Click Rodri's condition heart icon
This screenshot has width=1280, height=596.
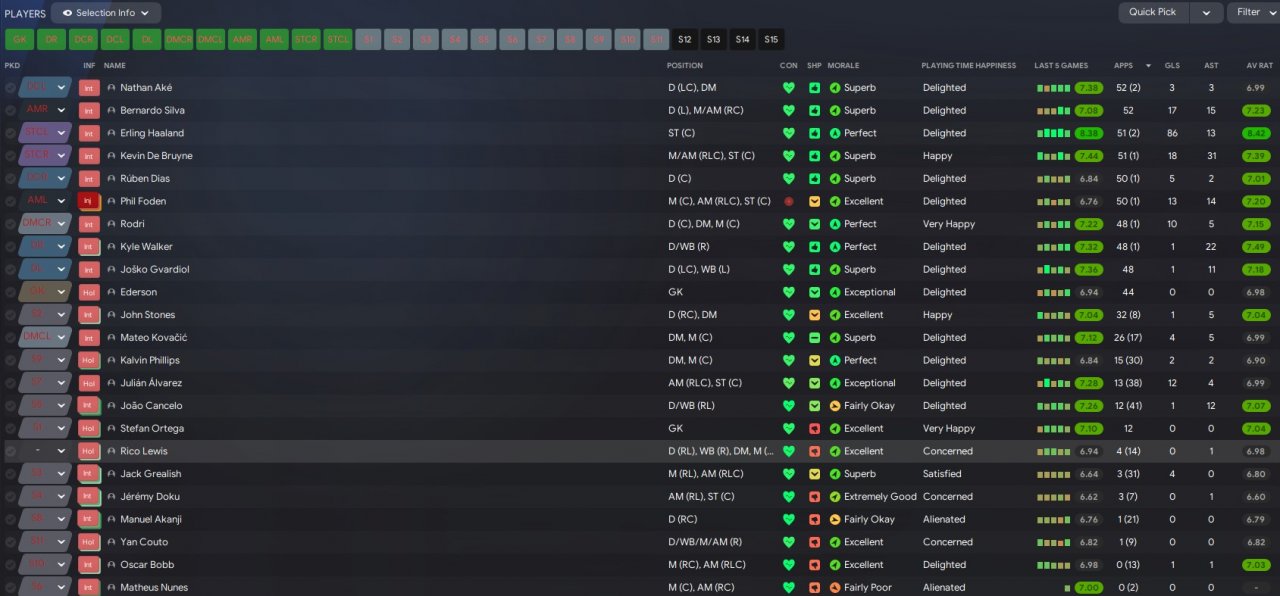[789, 224]
